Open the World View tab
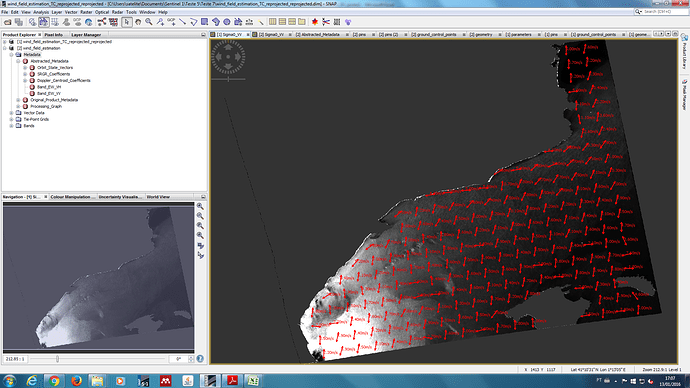Screen dimensions: 690x388 click(158, 197)
